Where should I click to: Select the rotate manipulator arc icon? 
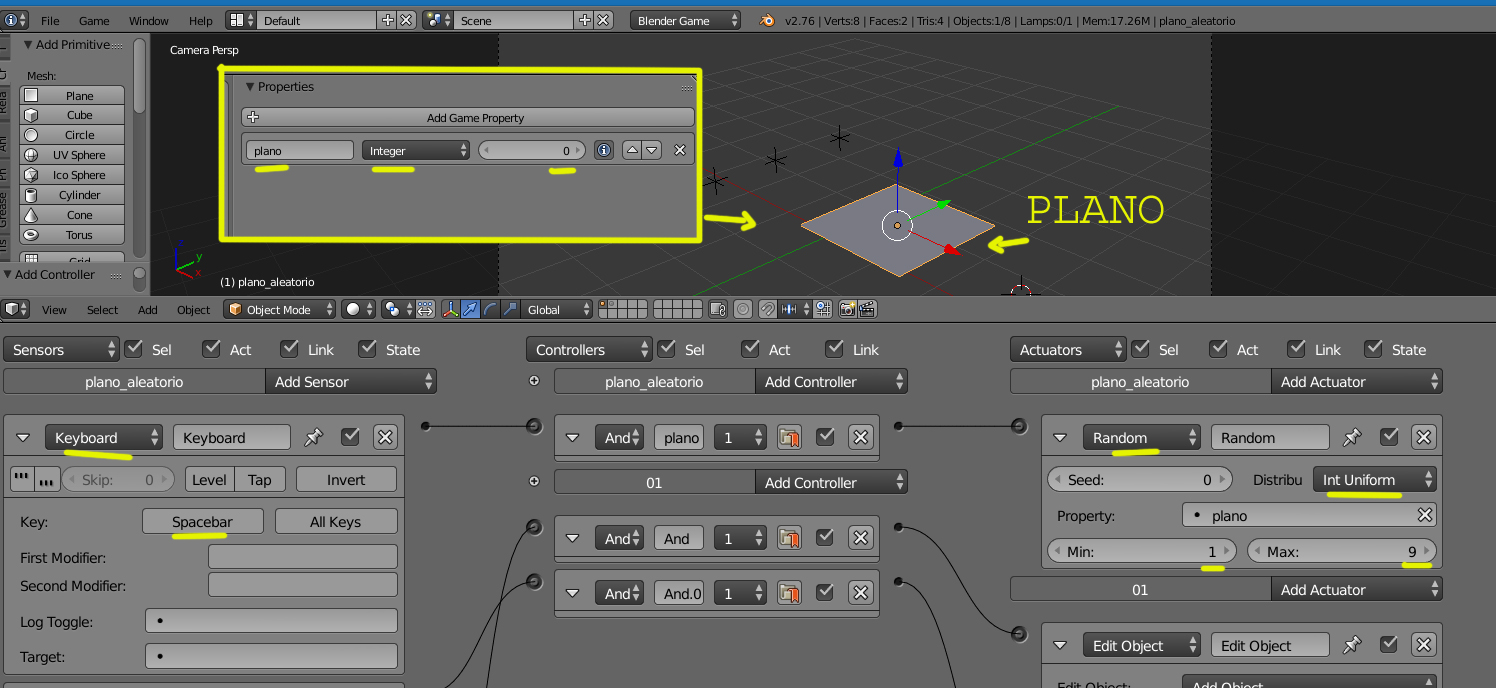[x=490, y=310]
